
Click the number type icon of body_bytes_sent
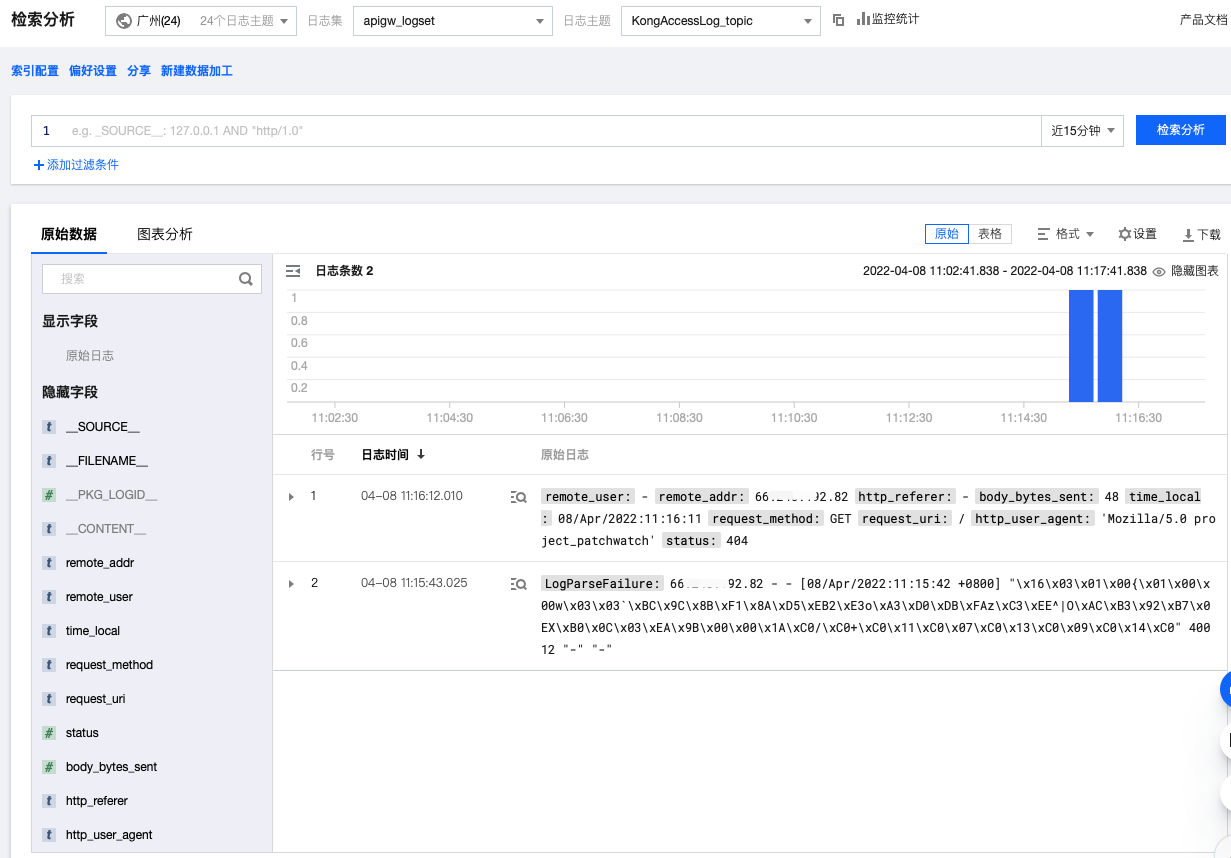[49, 767]
